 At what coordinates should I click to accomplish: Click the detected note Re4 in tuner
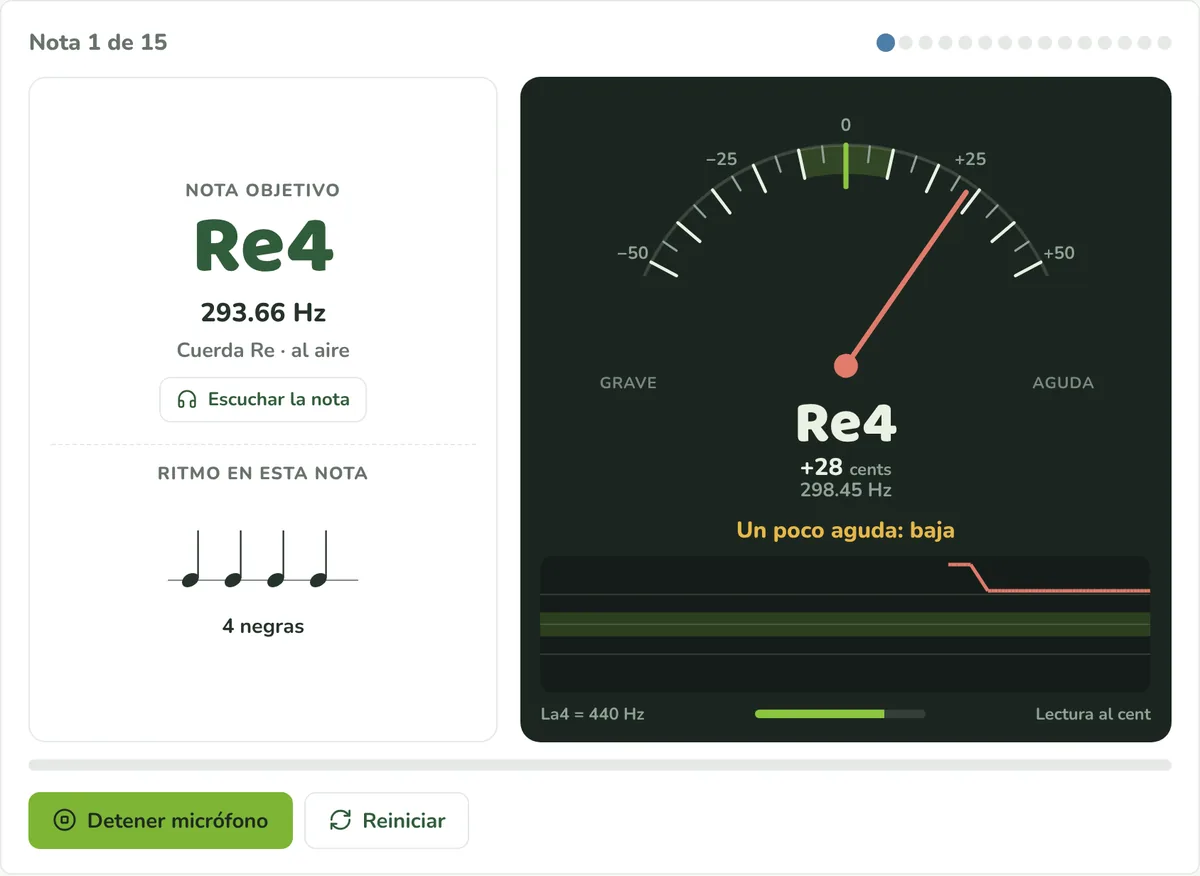coord(846,423)
